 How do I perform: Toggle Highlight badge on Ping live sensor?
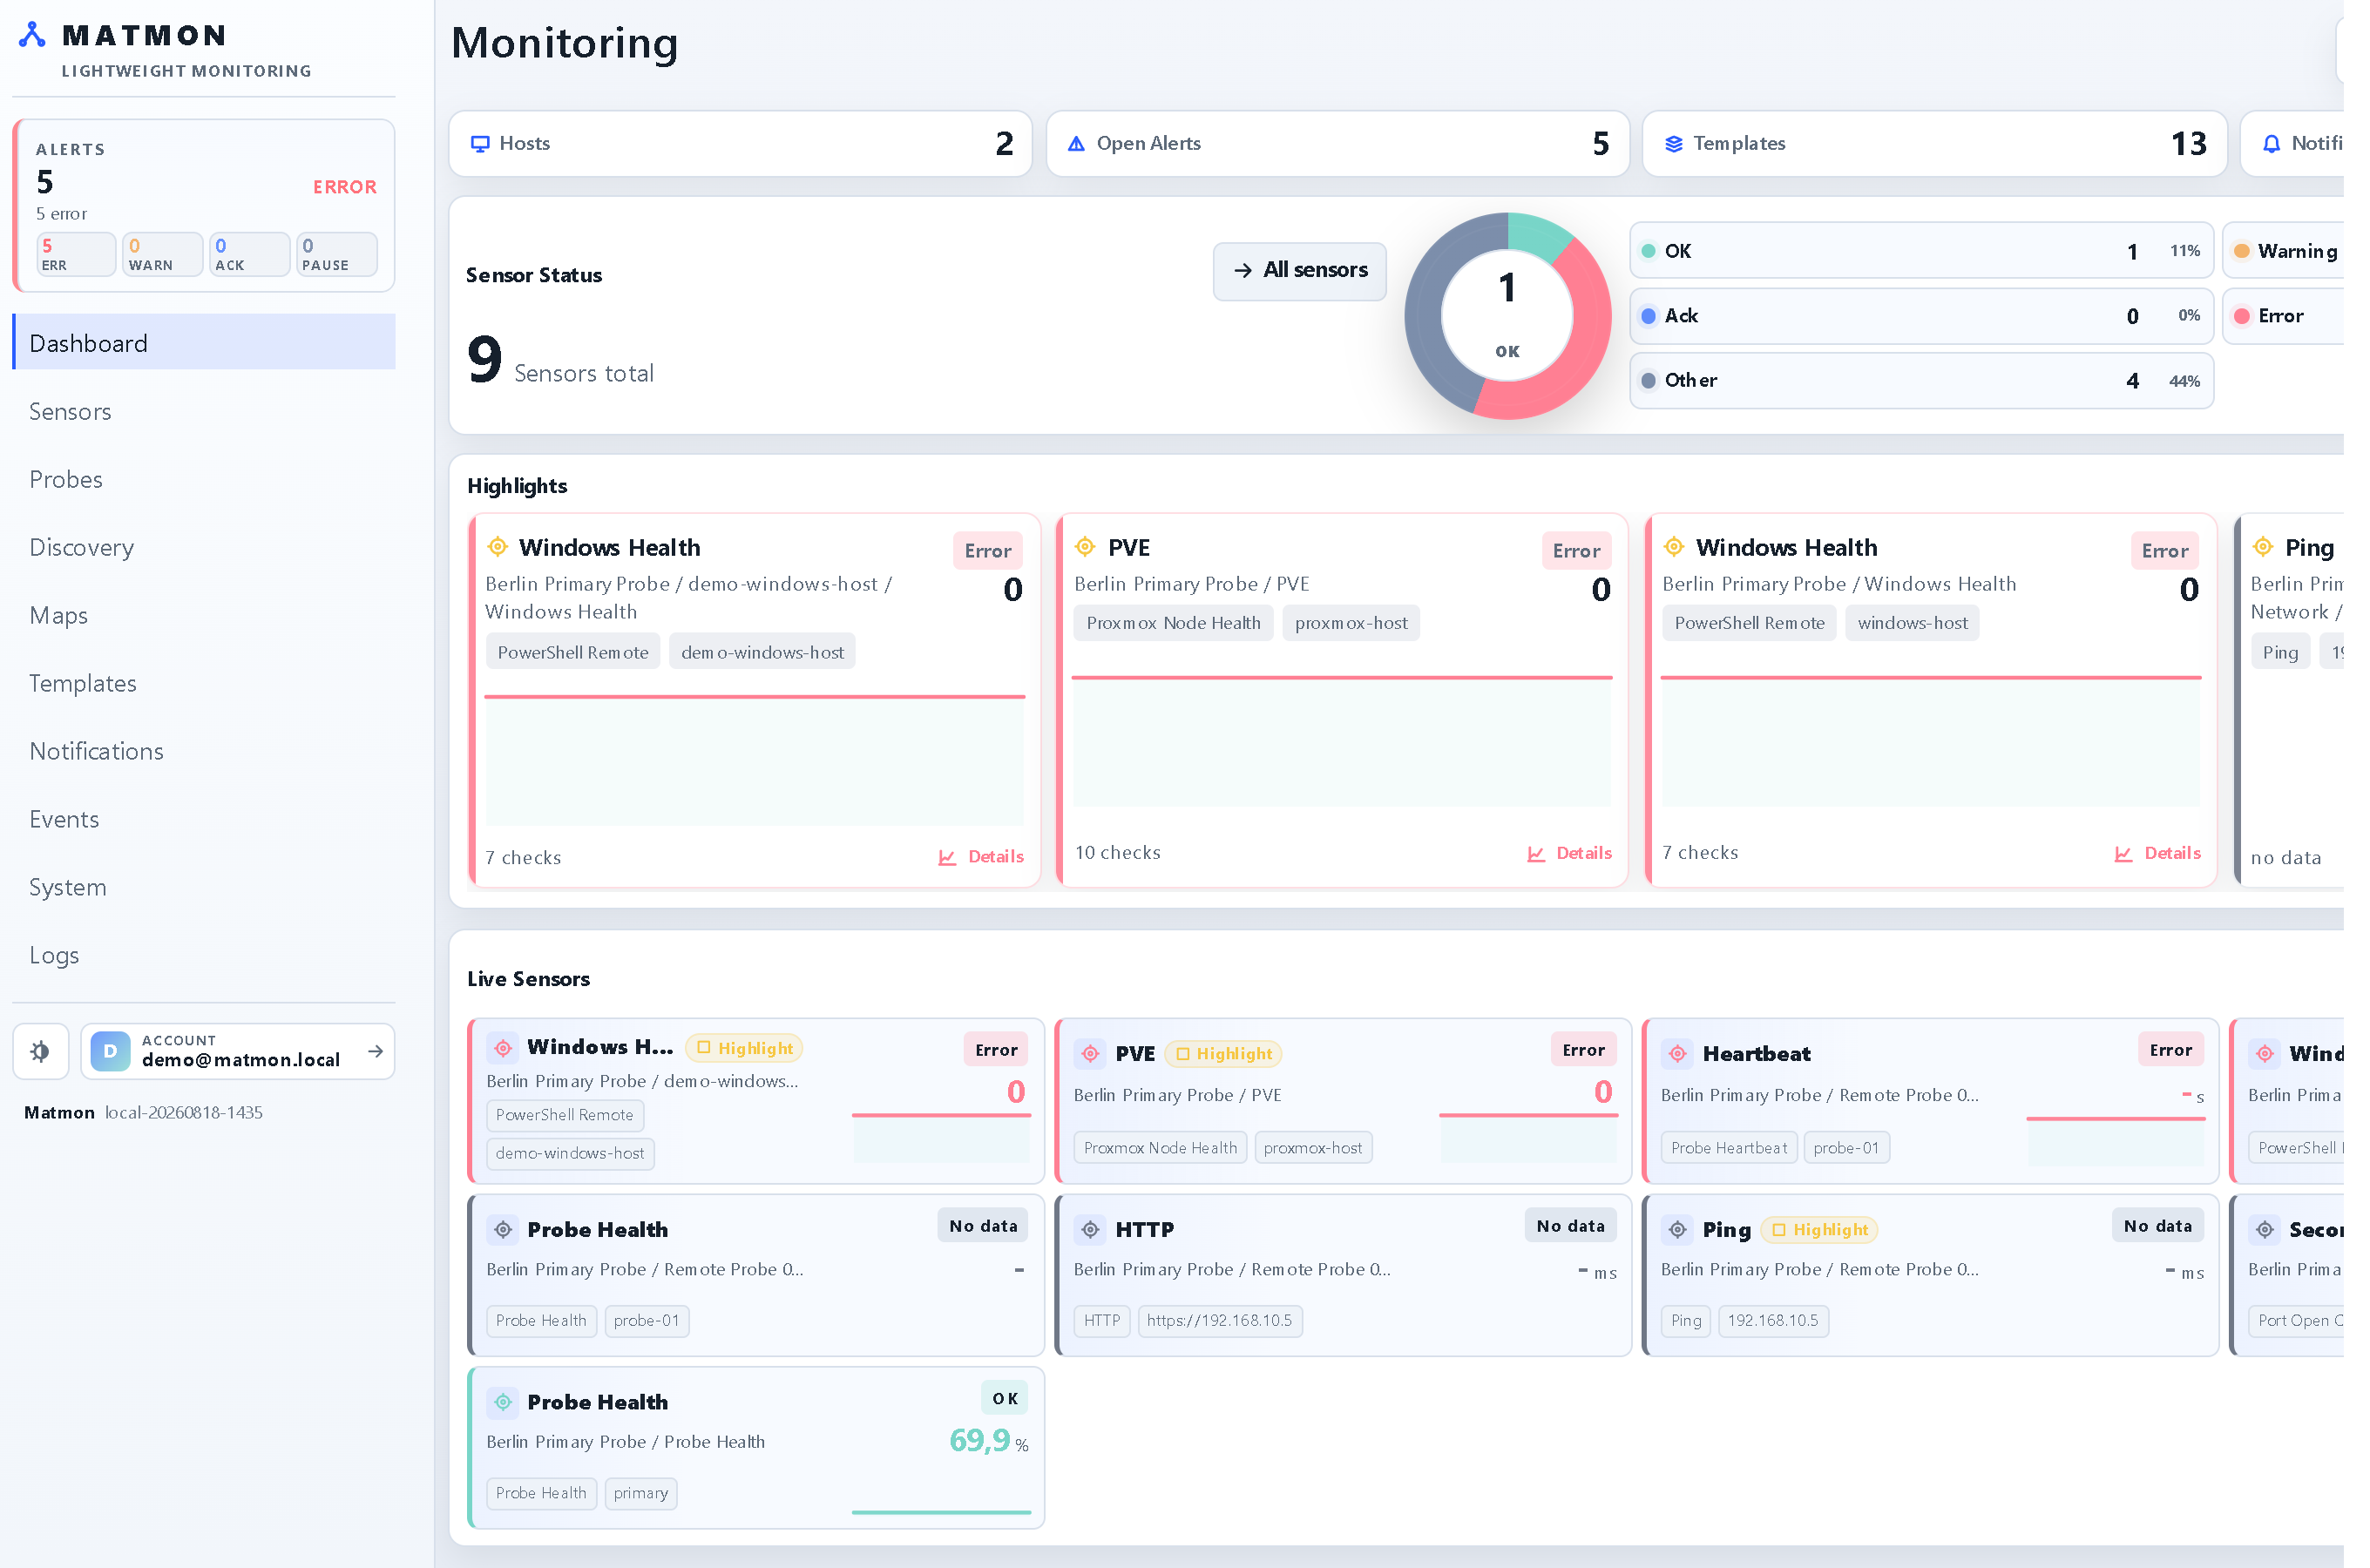(x=1818, y=1229)
